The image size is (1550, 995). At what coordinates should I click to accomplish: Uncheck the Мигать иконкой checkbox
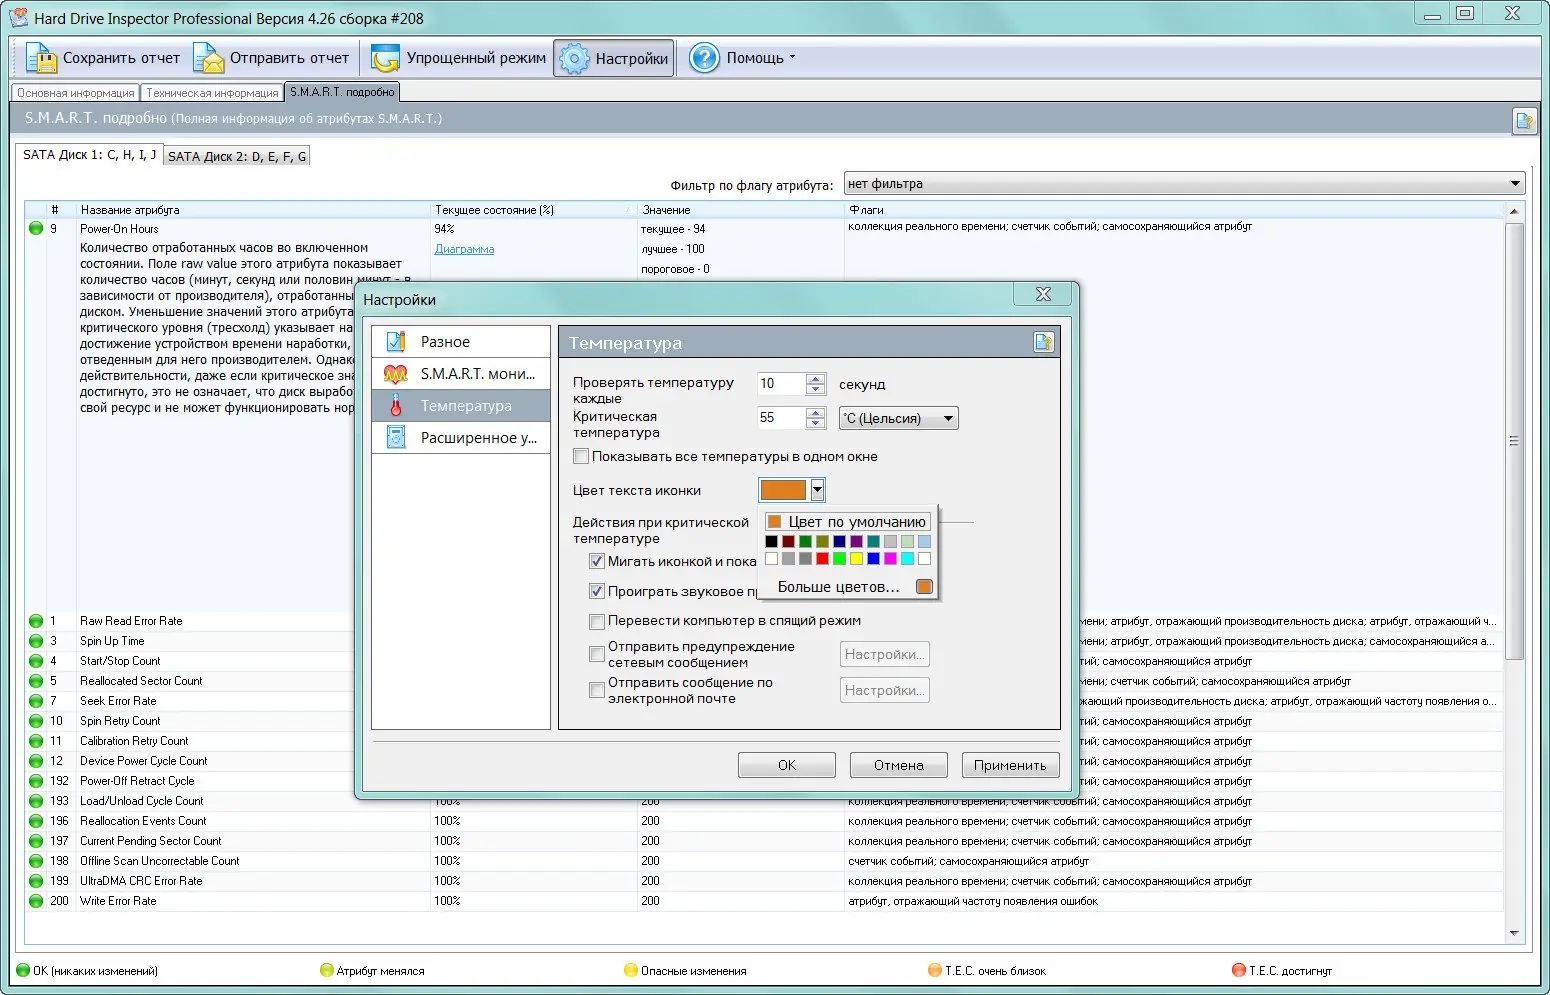597,561
